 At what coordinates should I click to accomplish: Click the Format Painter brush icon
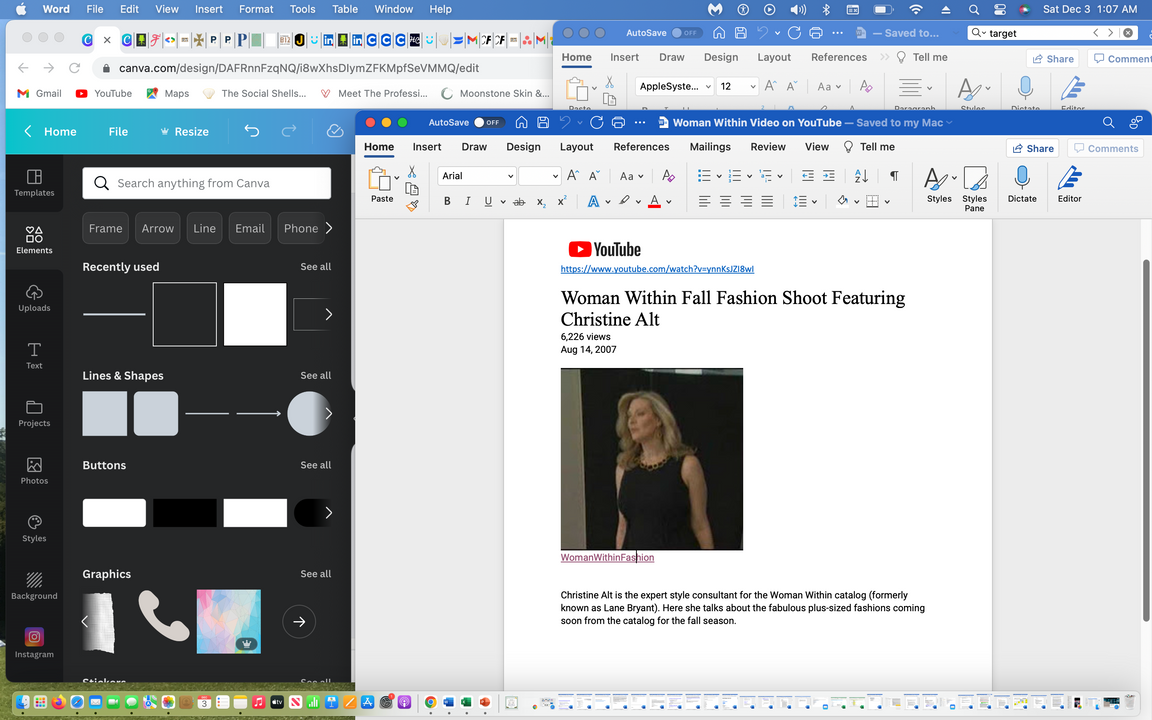pyautogui.click(x=412, y=205)
